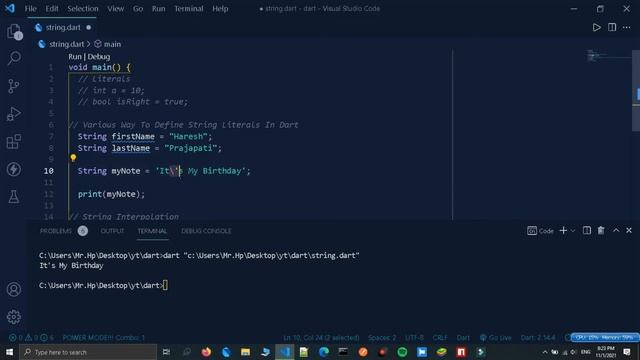Run the code with the play icon
640x360 pixels.
click(596, 27)
